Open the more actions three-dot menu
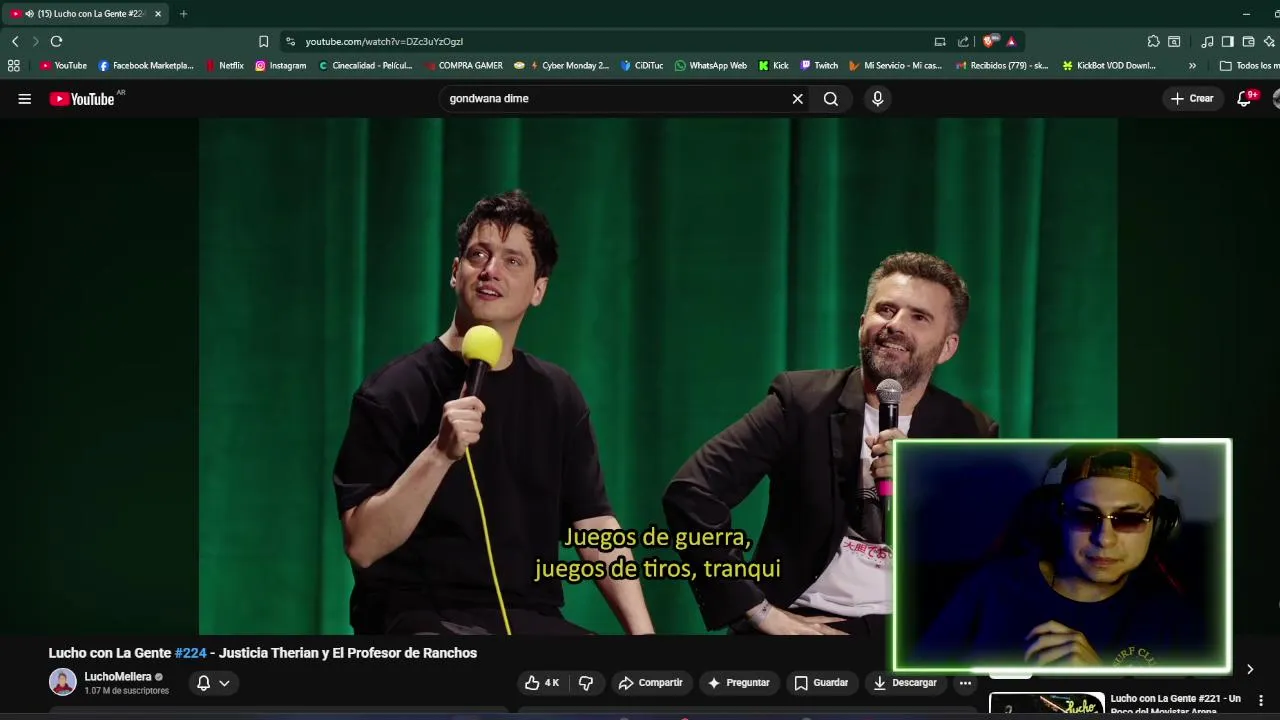Image resolution: width=1280 pixels, height=720 pixels. pos(965,683)
